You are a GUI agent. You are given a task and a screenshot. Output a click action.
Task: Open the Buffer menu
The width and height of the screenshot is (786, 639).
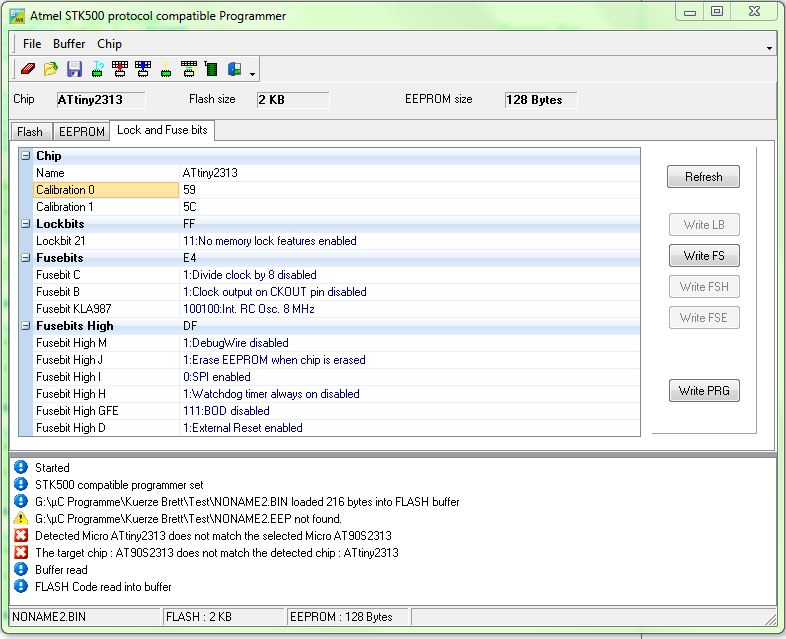tap(69, 44)
